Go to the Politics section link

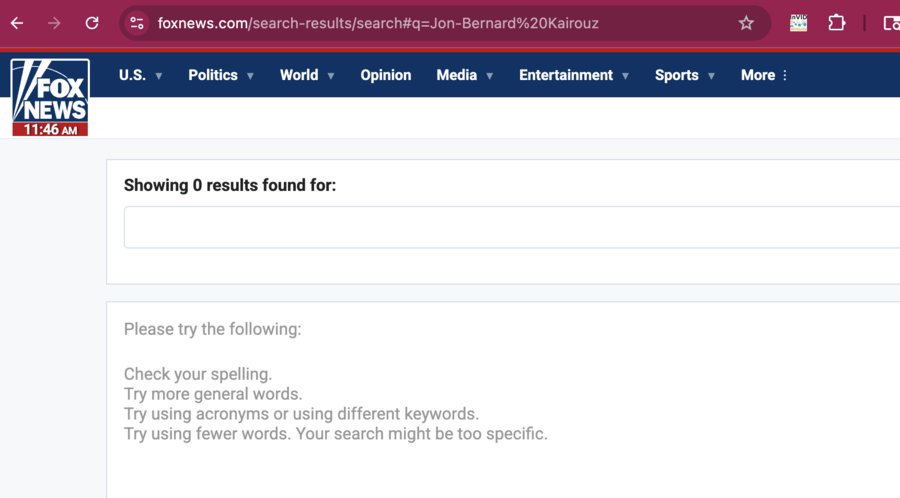coord(213,75)
